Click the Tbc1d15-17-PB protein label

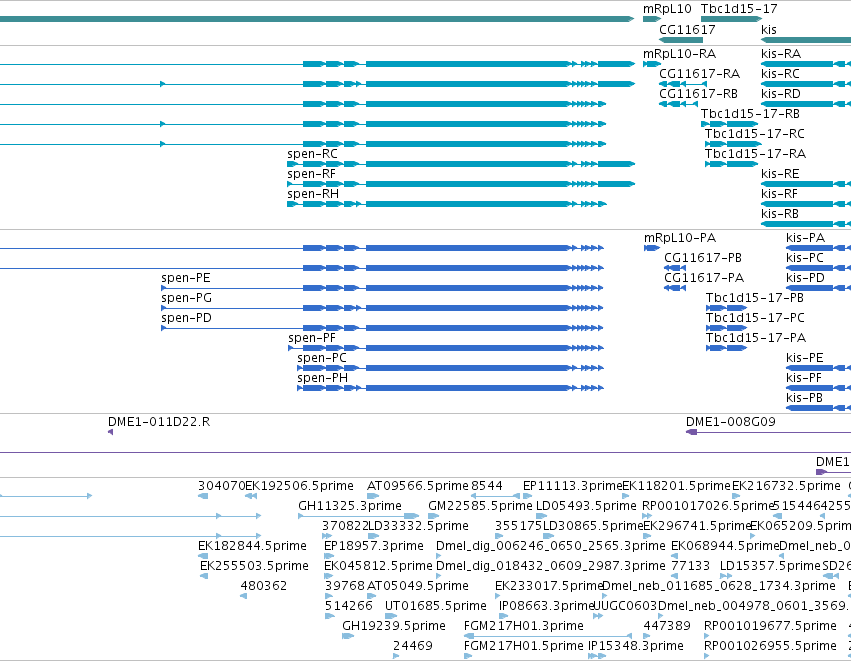pos(754,298)
